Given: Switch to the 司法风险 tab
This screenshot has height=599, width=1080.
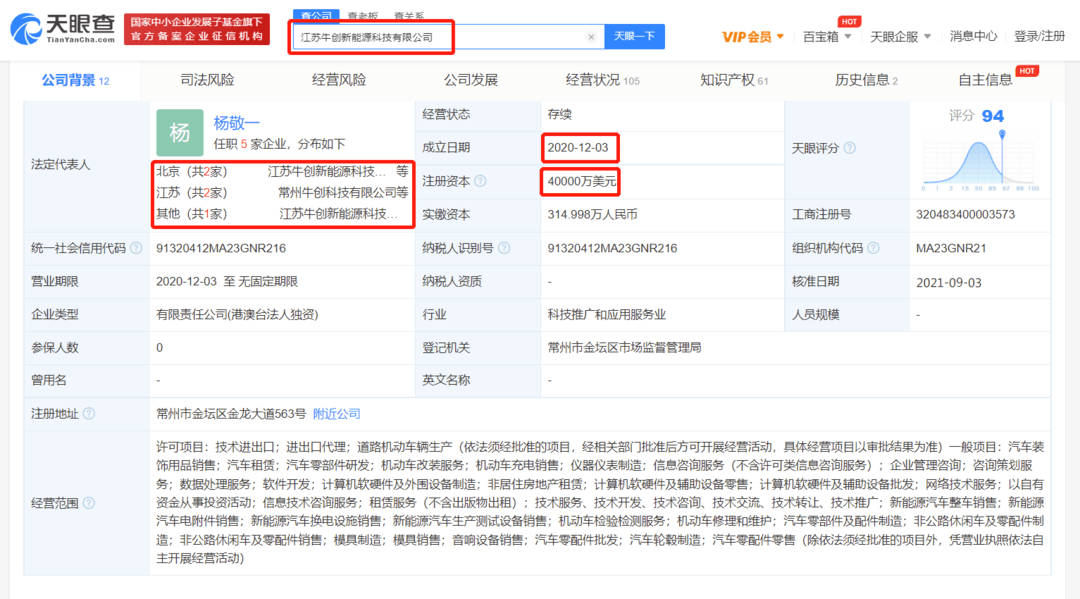Looking at the screenshot, I should click(x=207, y=81).
